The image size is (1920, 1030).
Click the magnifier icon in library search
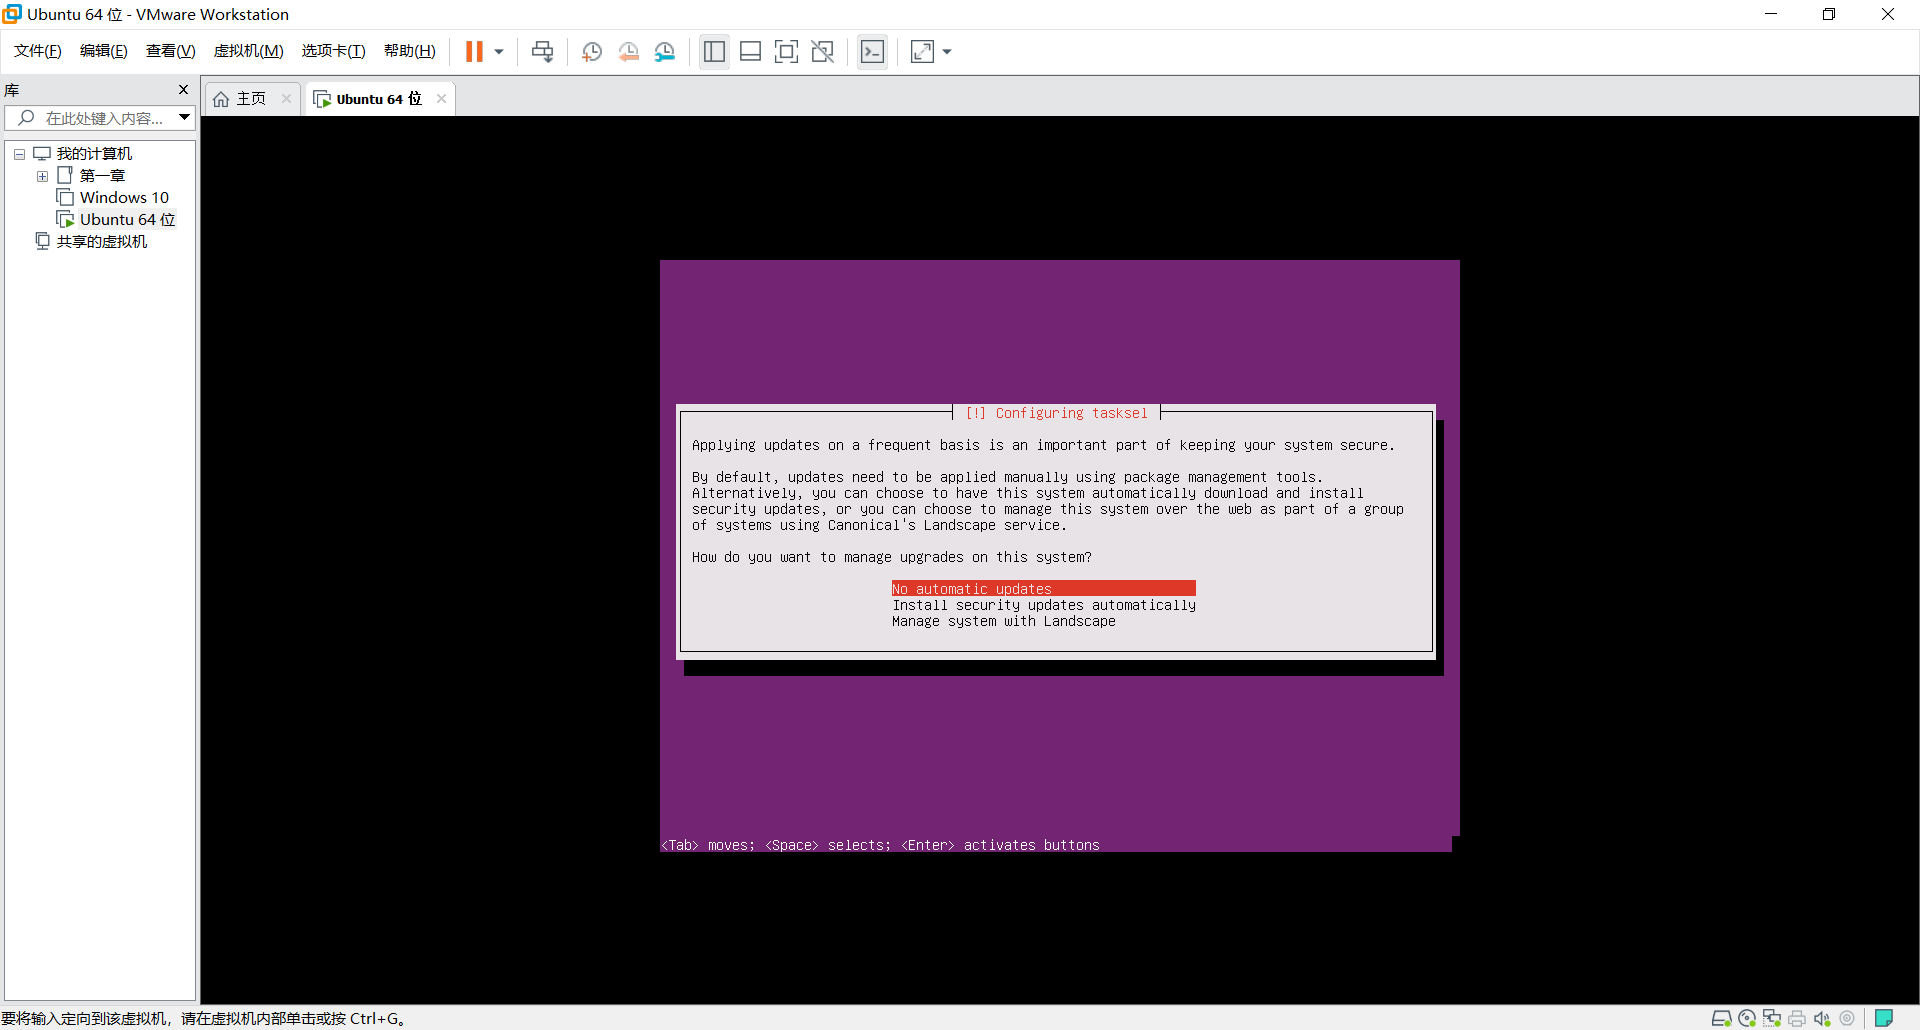click(x=27, y=118)
